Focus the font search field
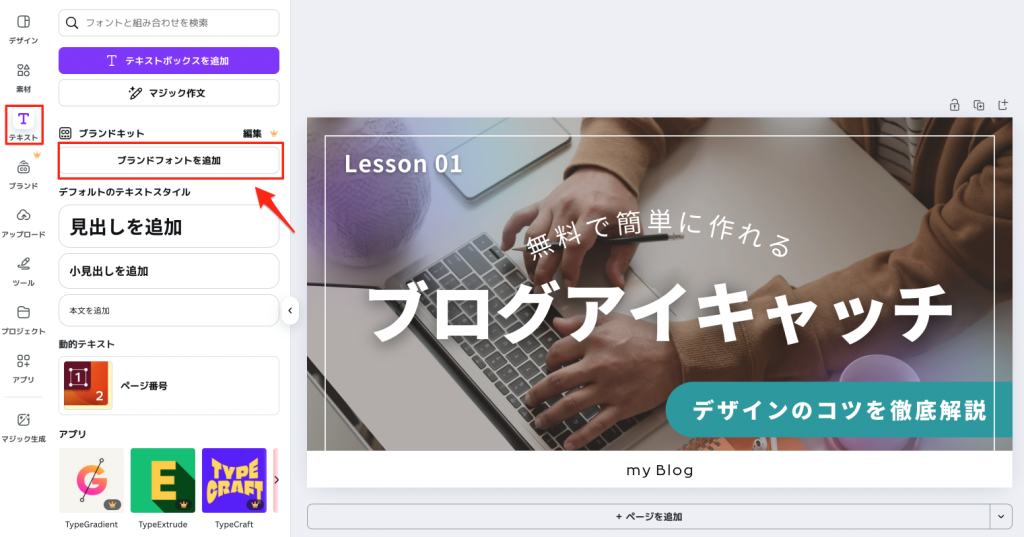Screen dimensions: 1024x537 point(169,23)
